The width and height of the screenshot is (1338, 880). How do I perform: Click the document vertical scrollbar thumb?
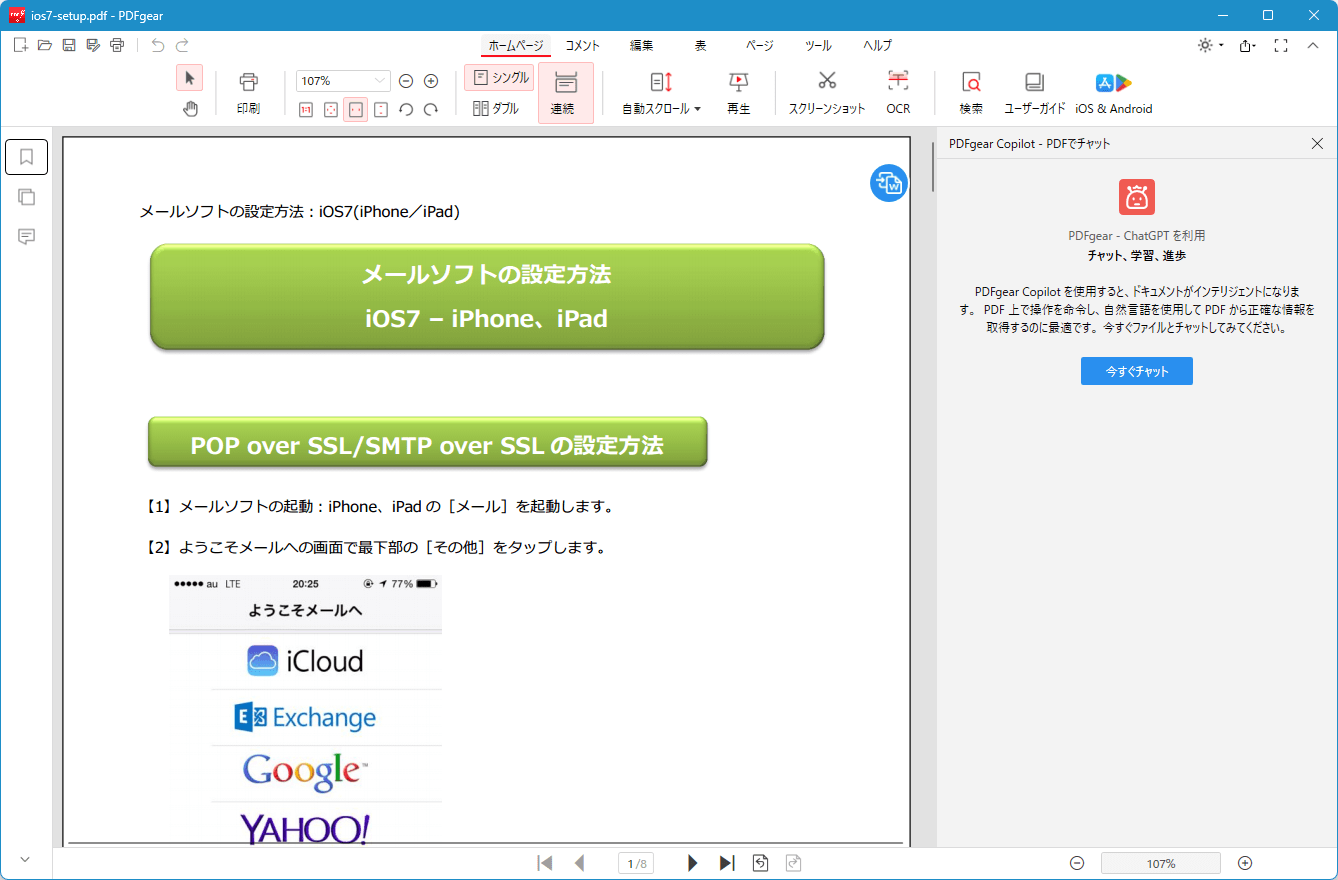[933, 166]
